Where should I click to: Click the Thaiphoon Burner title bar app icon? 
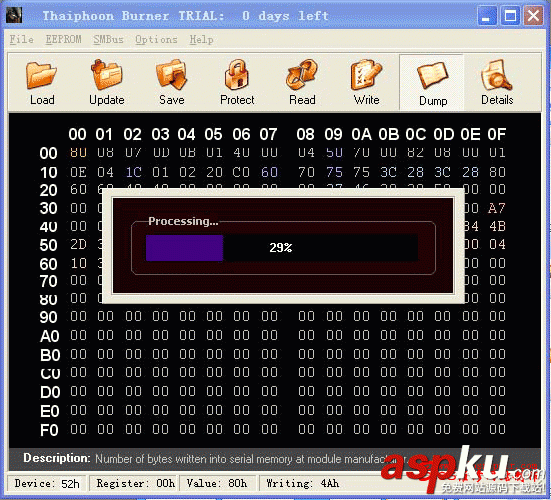click(x=14, y=15)
